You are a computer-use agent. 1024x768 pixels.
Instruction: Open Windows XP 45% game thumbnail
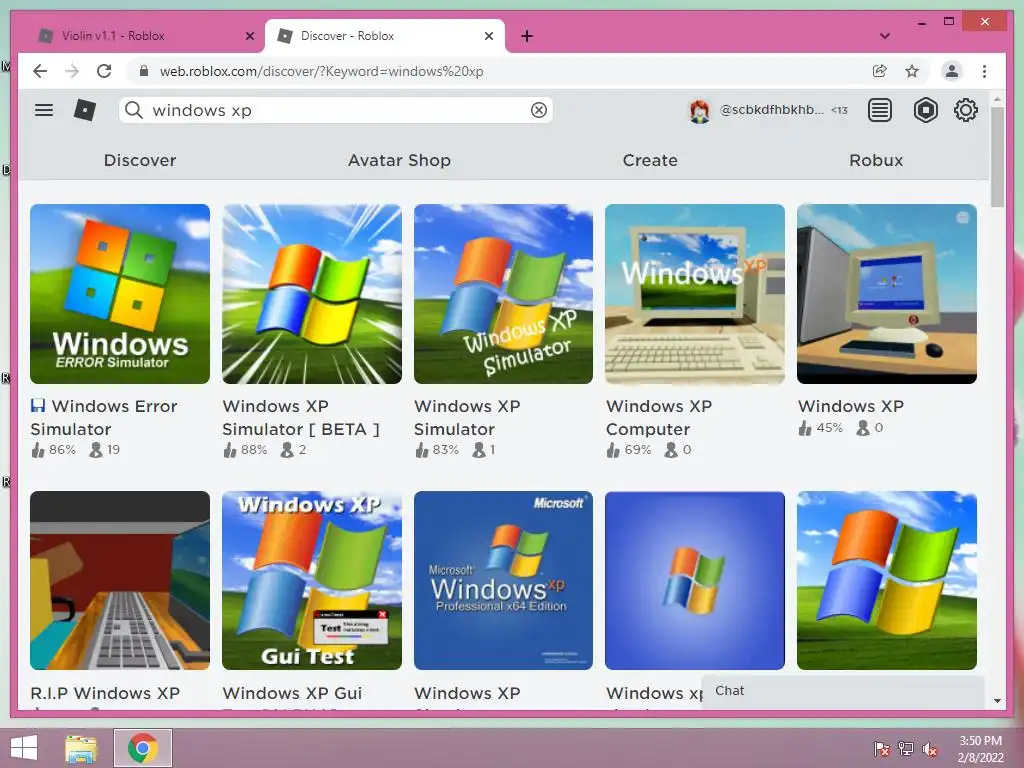(x=887, y=294)
